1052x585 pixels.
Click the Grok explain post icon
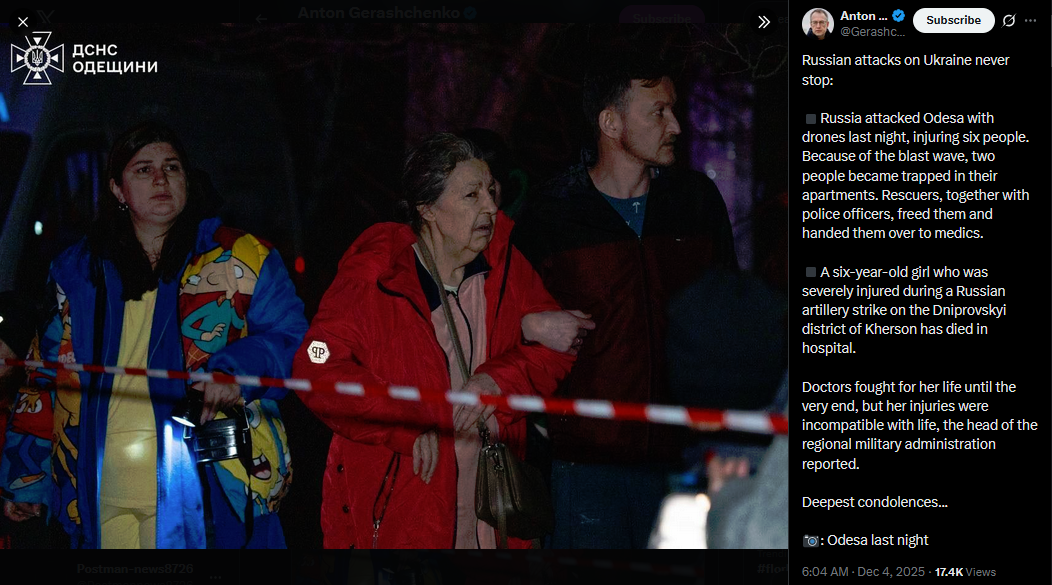pyautogui.click(x=1008, y=20)
